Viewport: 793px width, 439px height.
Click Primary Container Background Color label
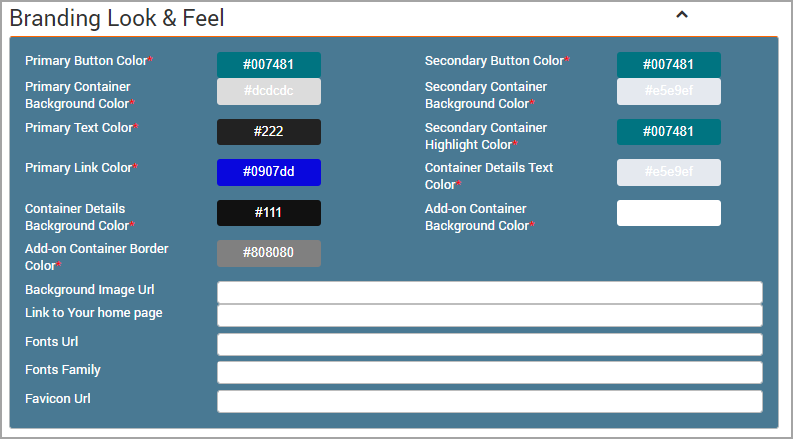click(x=80, y=95)
